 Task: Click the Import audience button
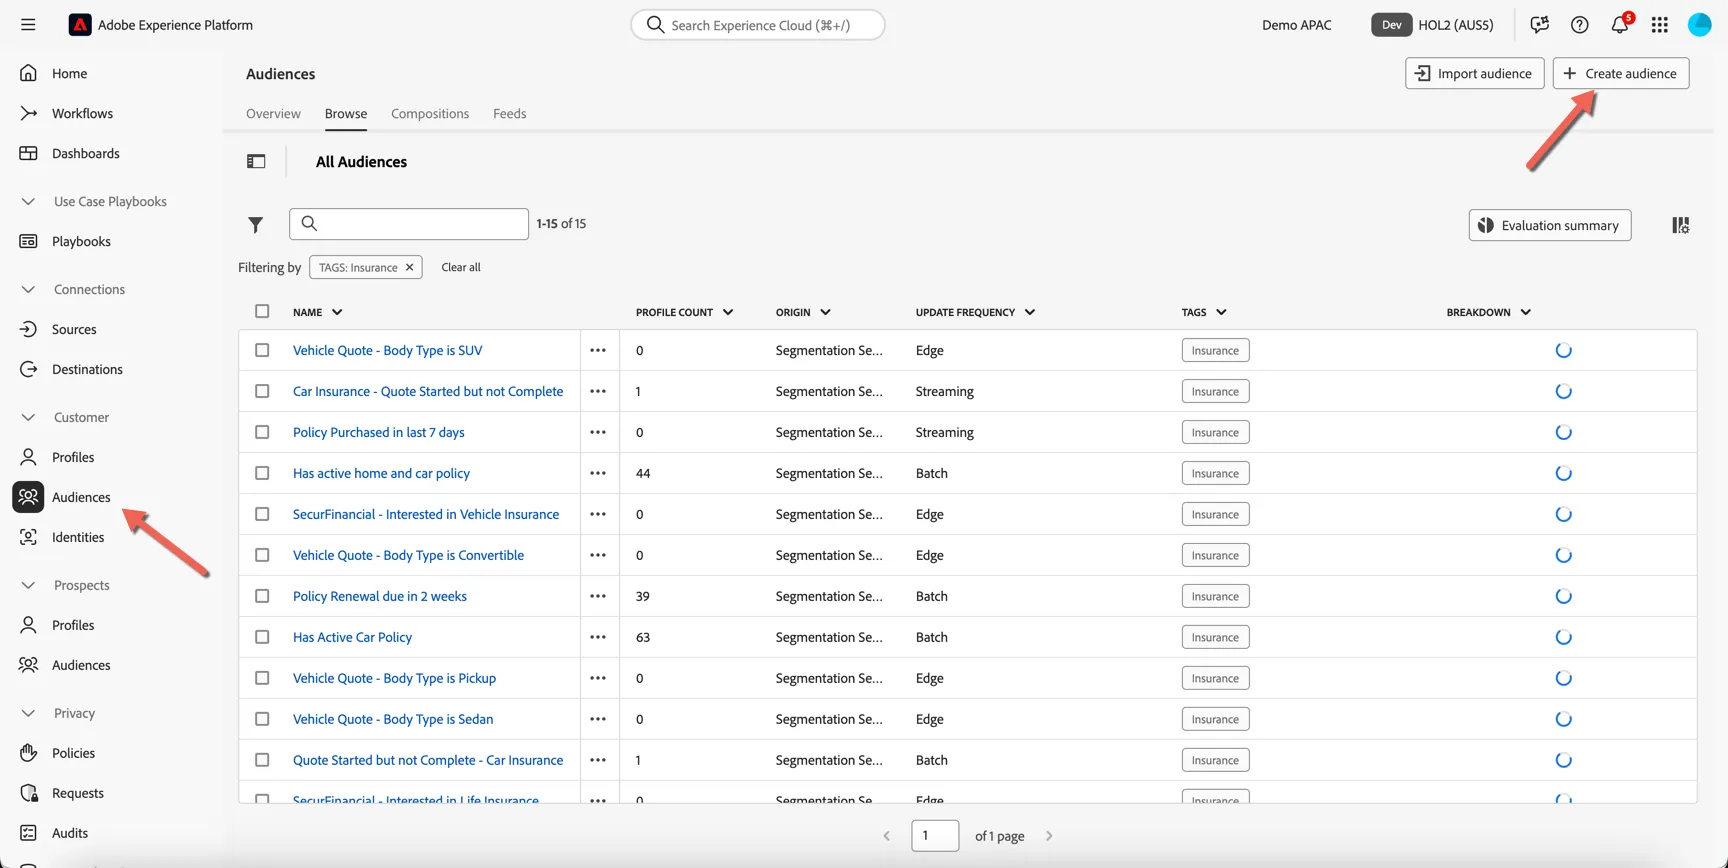tap(1475, 73)
